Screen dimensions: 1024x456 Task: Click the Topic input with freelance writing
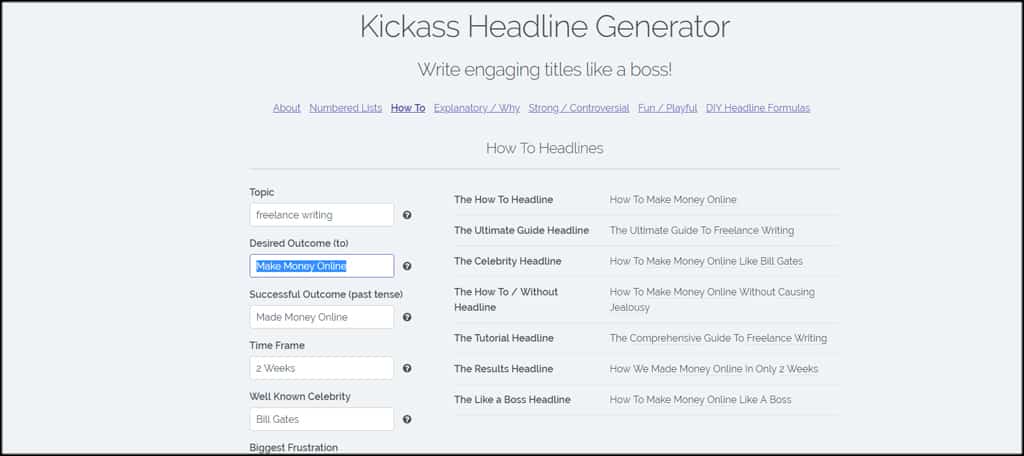pos(322,215)
